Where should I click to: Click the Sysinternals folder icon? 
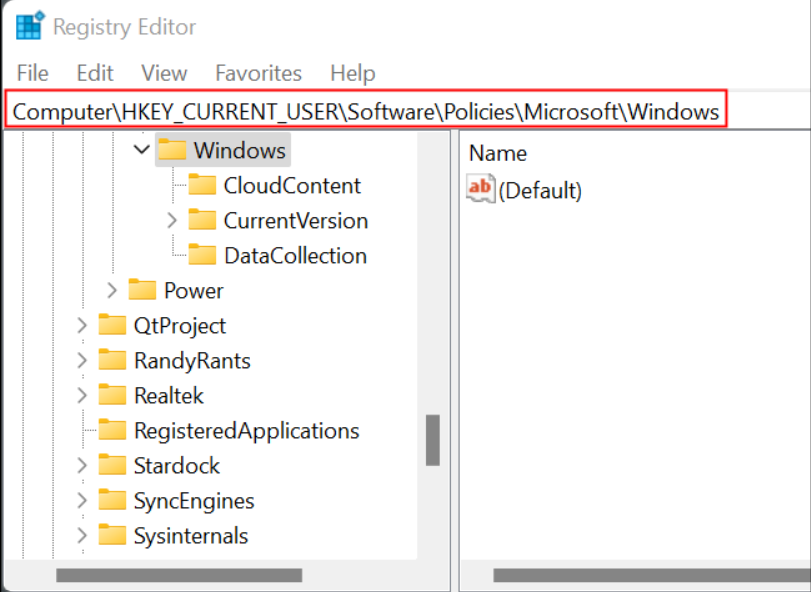pos(113,535)
